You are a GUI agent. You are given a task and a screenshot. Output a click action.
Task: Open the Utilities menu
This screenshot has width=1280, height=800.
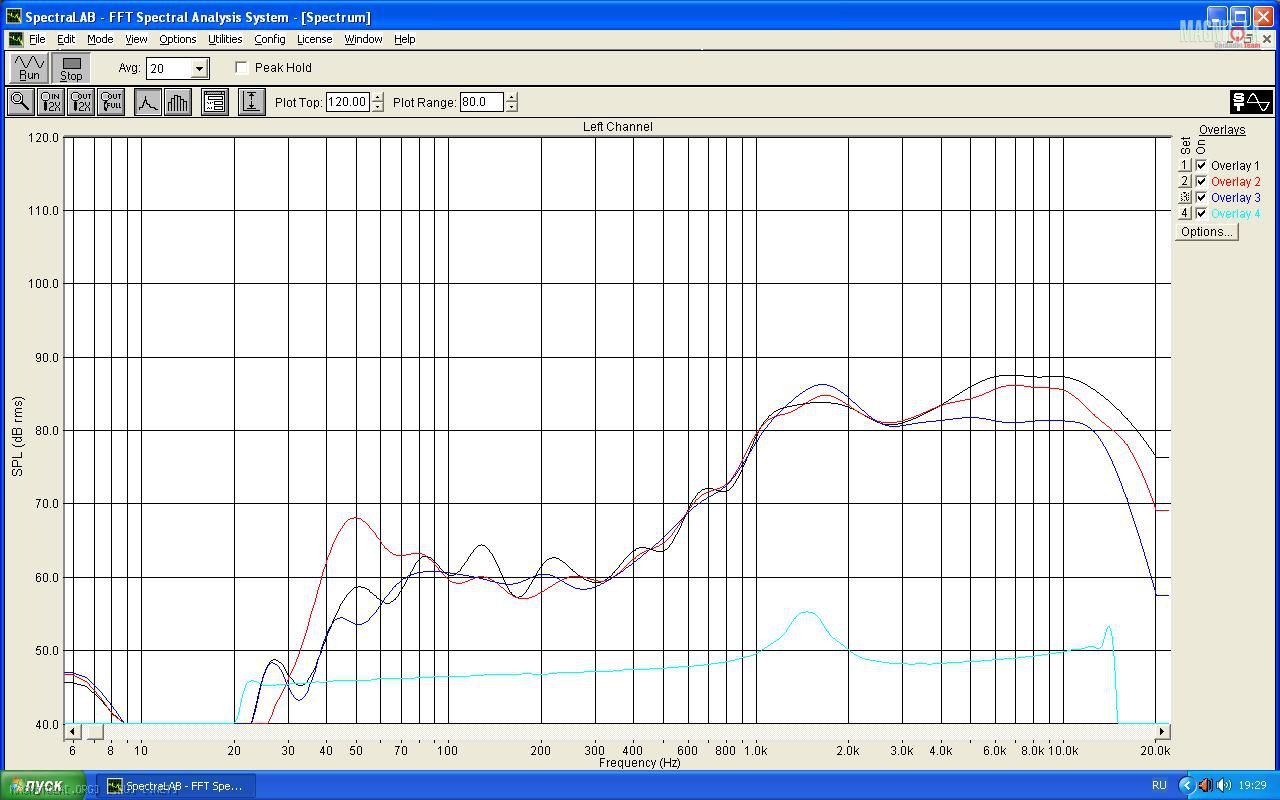225,39
